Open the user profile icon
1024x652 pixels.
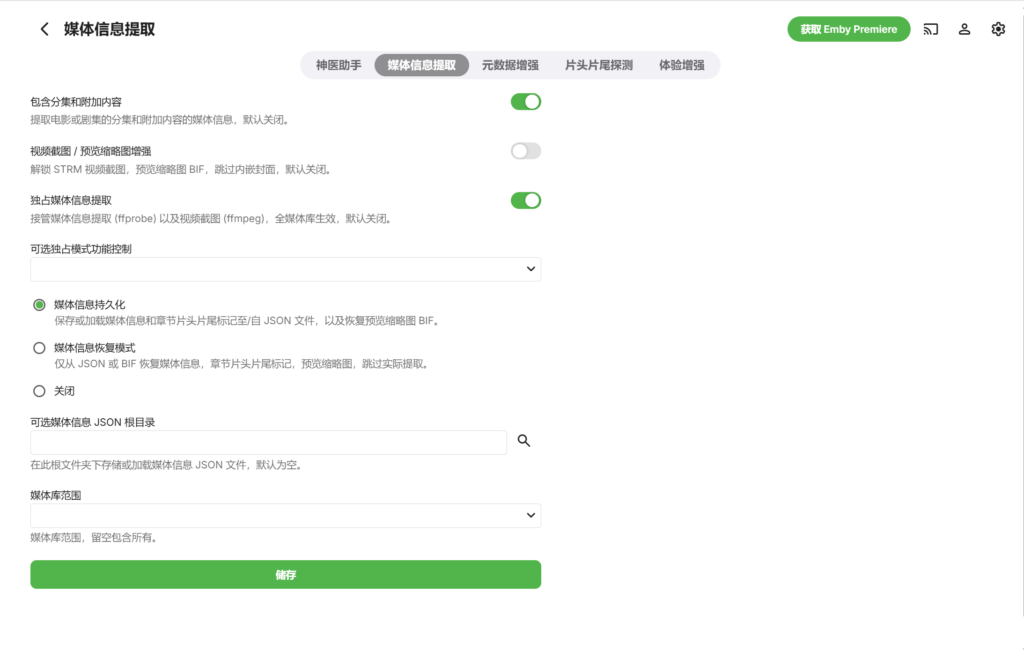click(x=965, y=29)
